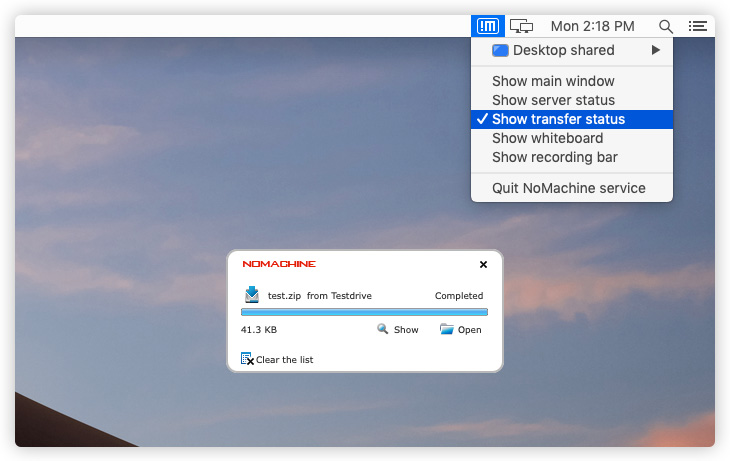Expand the Desktop shared submenu arrow
The image size is (730, 461).
(656, 50)
